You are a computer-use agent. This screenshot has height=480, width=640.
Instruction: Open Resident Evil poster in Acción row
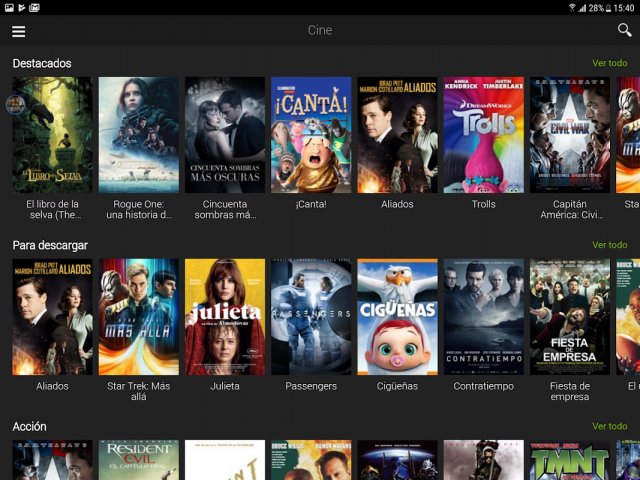pos(139,461)
